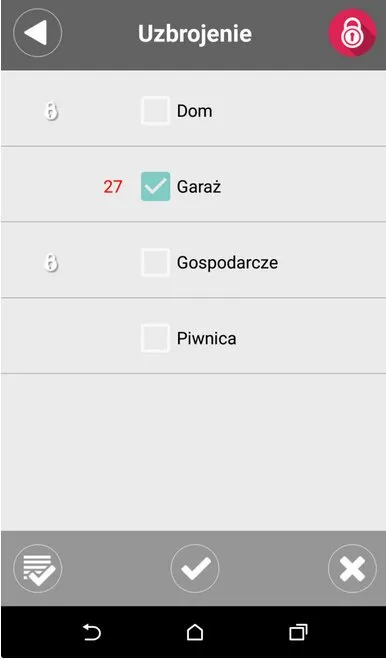This screenshot has width=386, height=659.
Task: Tap the red 27 countdown number
Action: [x=113, y=187]
